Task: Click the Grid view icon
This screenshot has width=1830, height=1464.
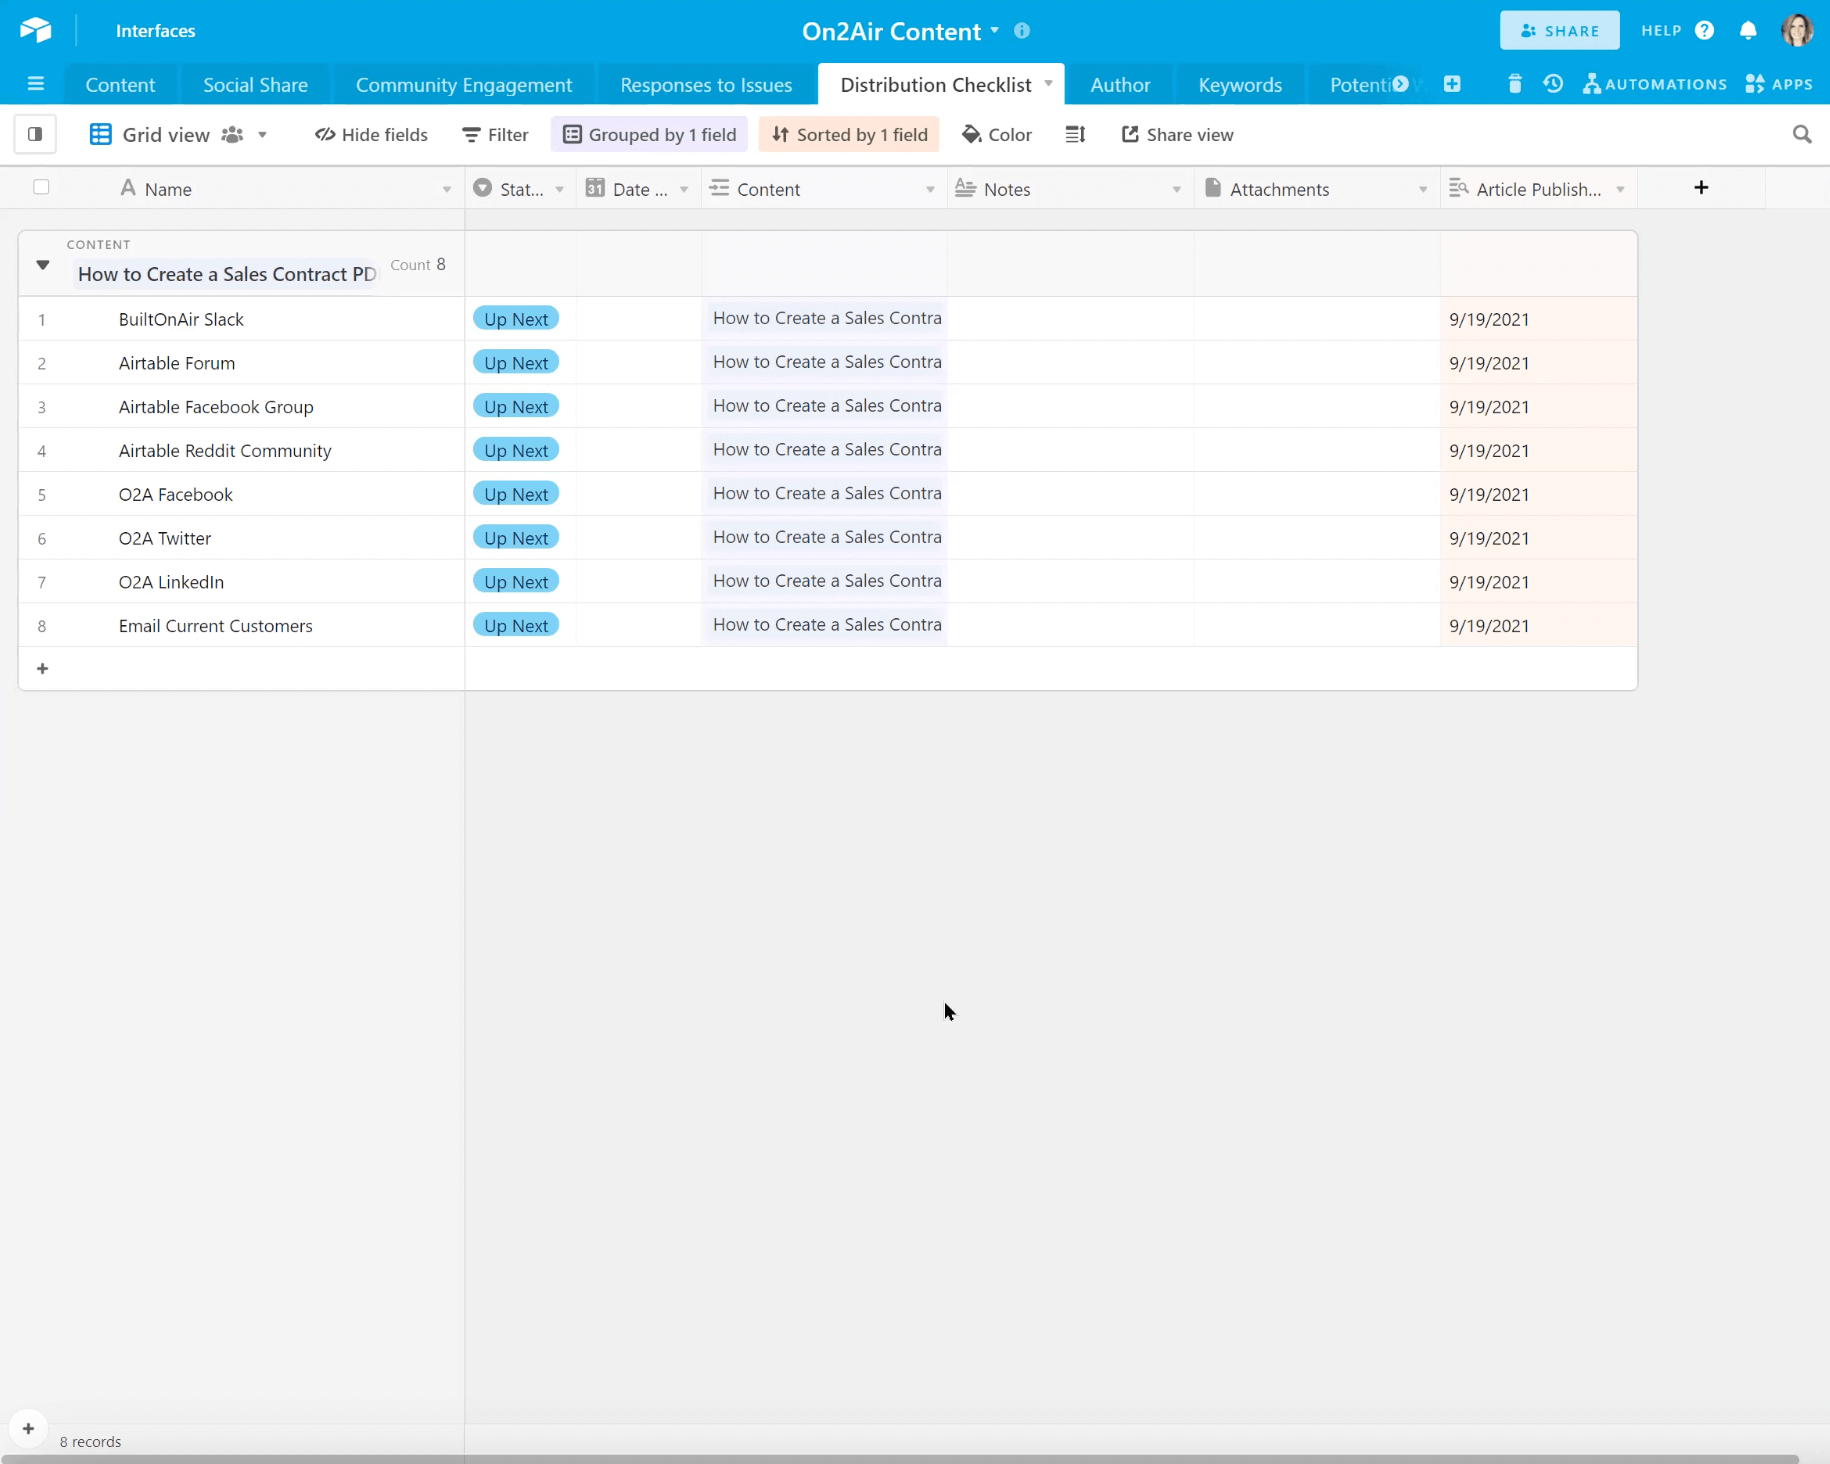Action: coord(100,134)
